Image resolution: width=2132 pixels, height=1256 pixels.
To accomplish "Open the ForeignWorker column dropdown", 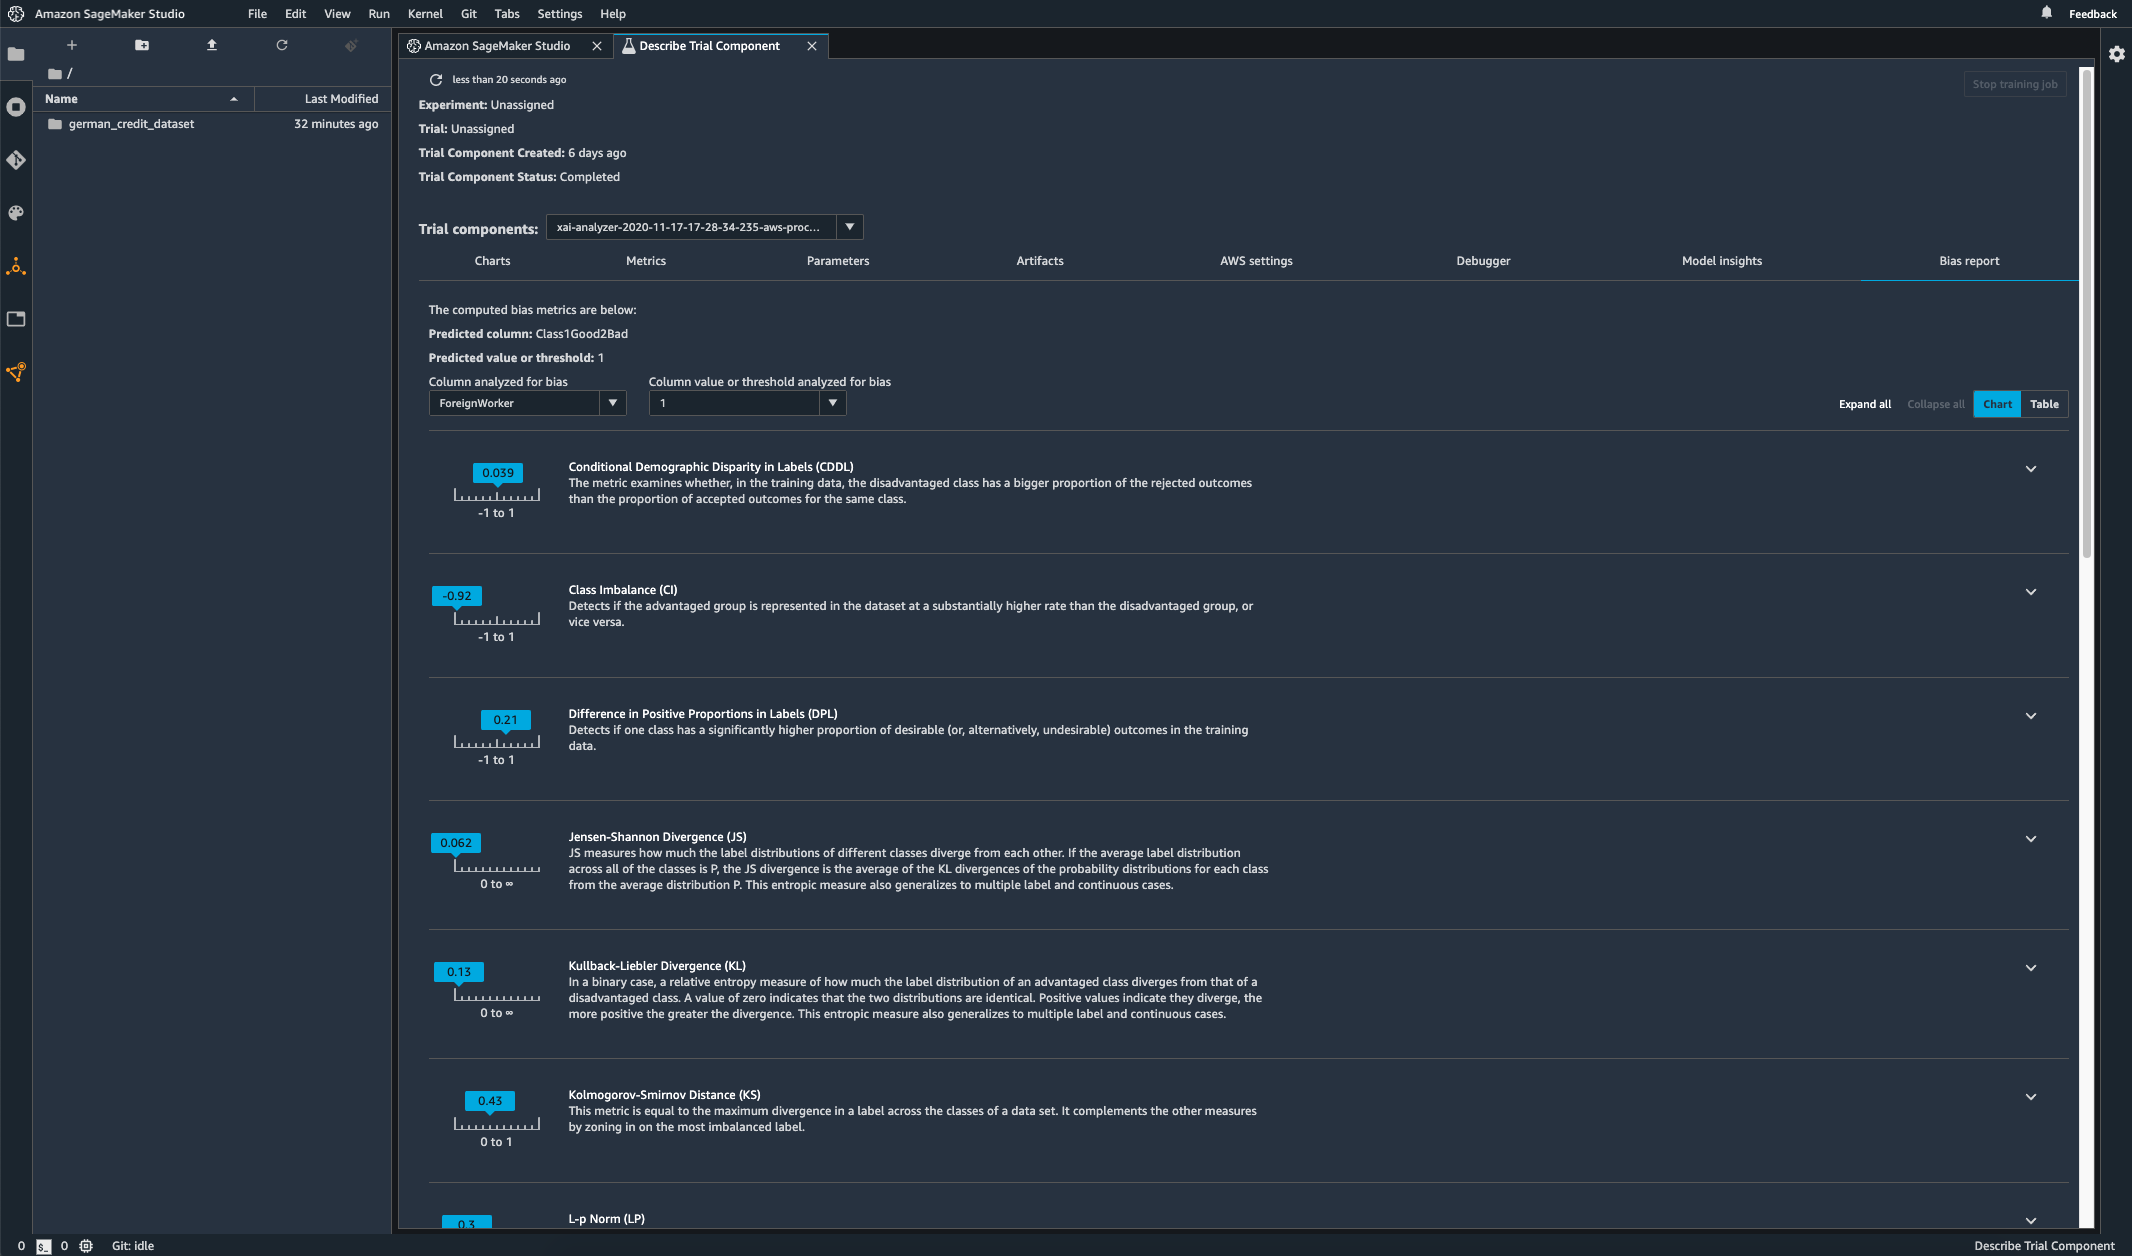I will point(611,404).
